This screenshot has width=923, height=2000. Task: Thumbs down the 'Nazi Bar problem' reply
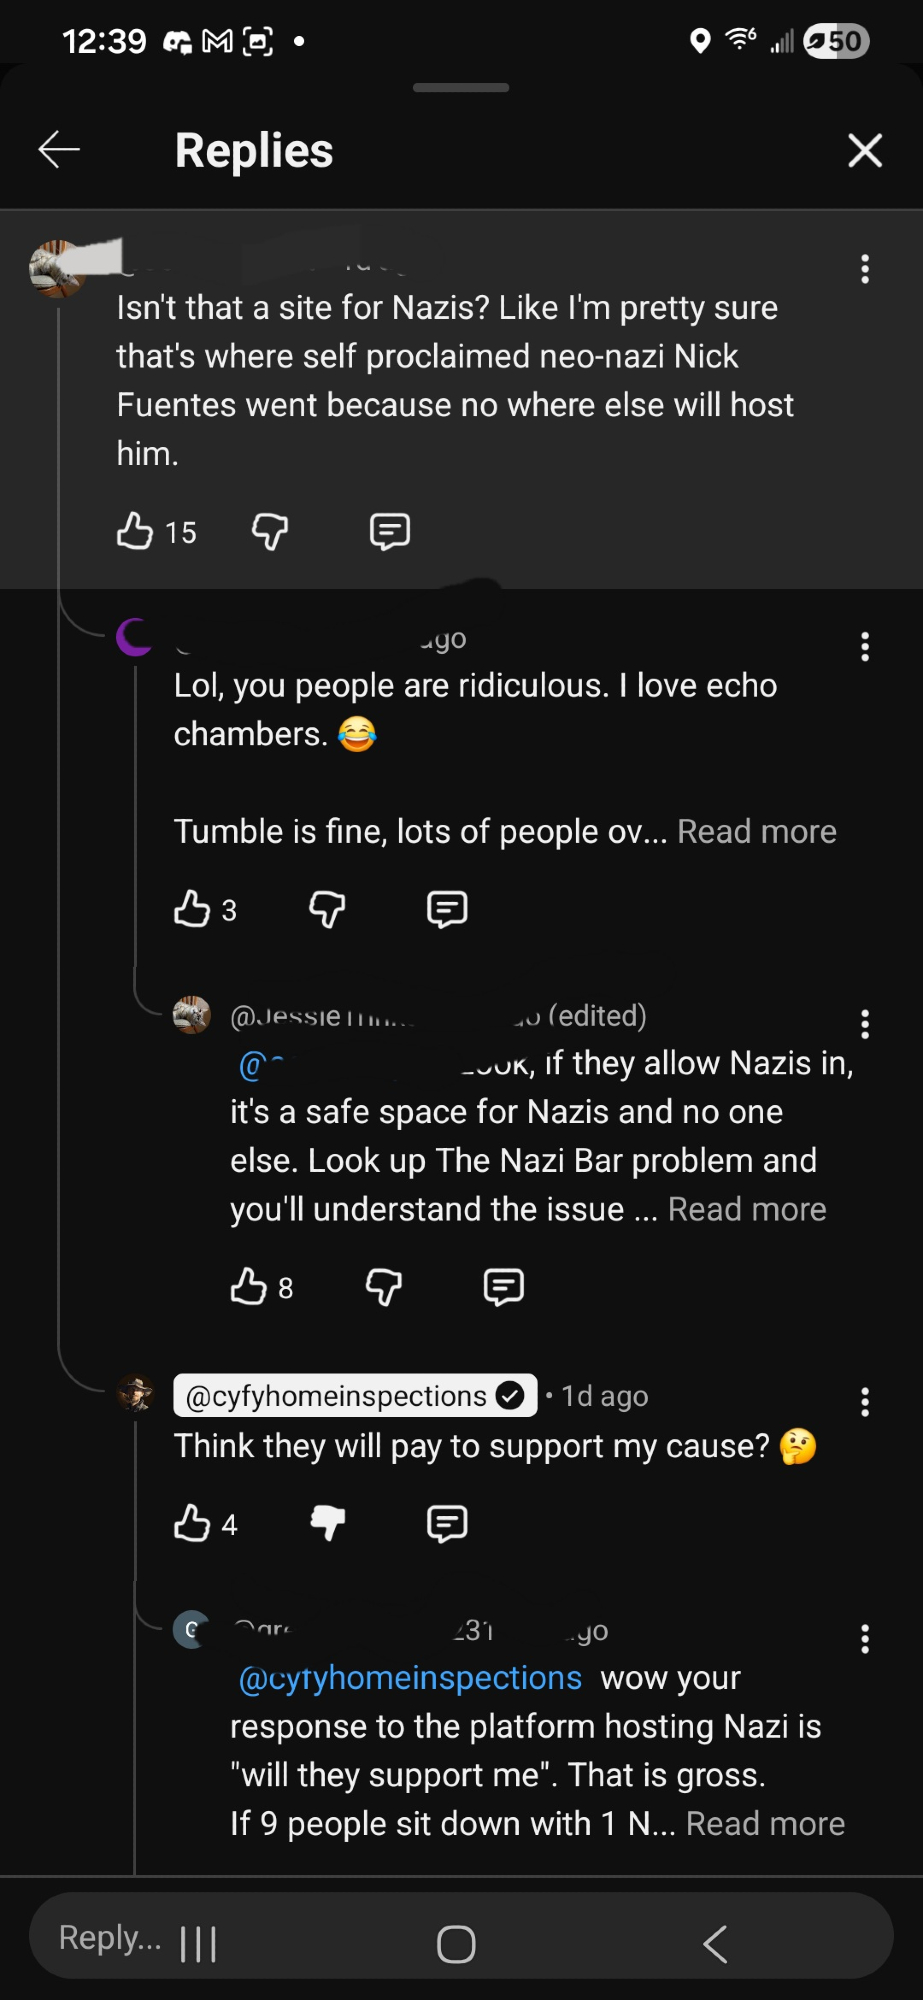coord(384,1287)
